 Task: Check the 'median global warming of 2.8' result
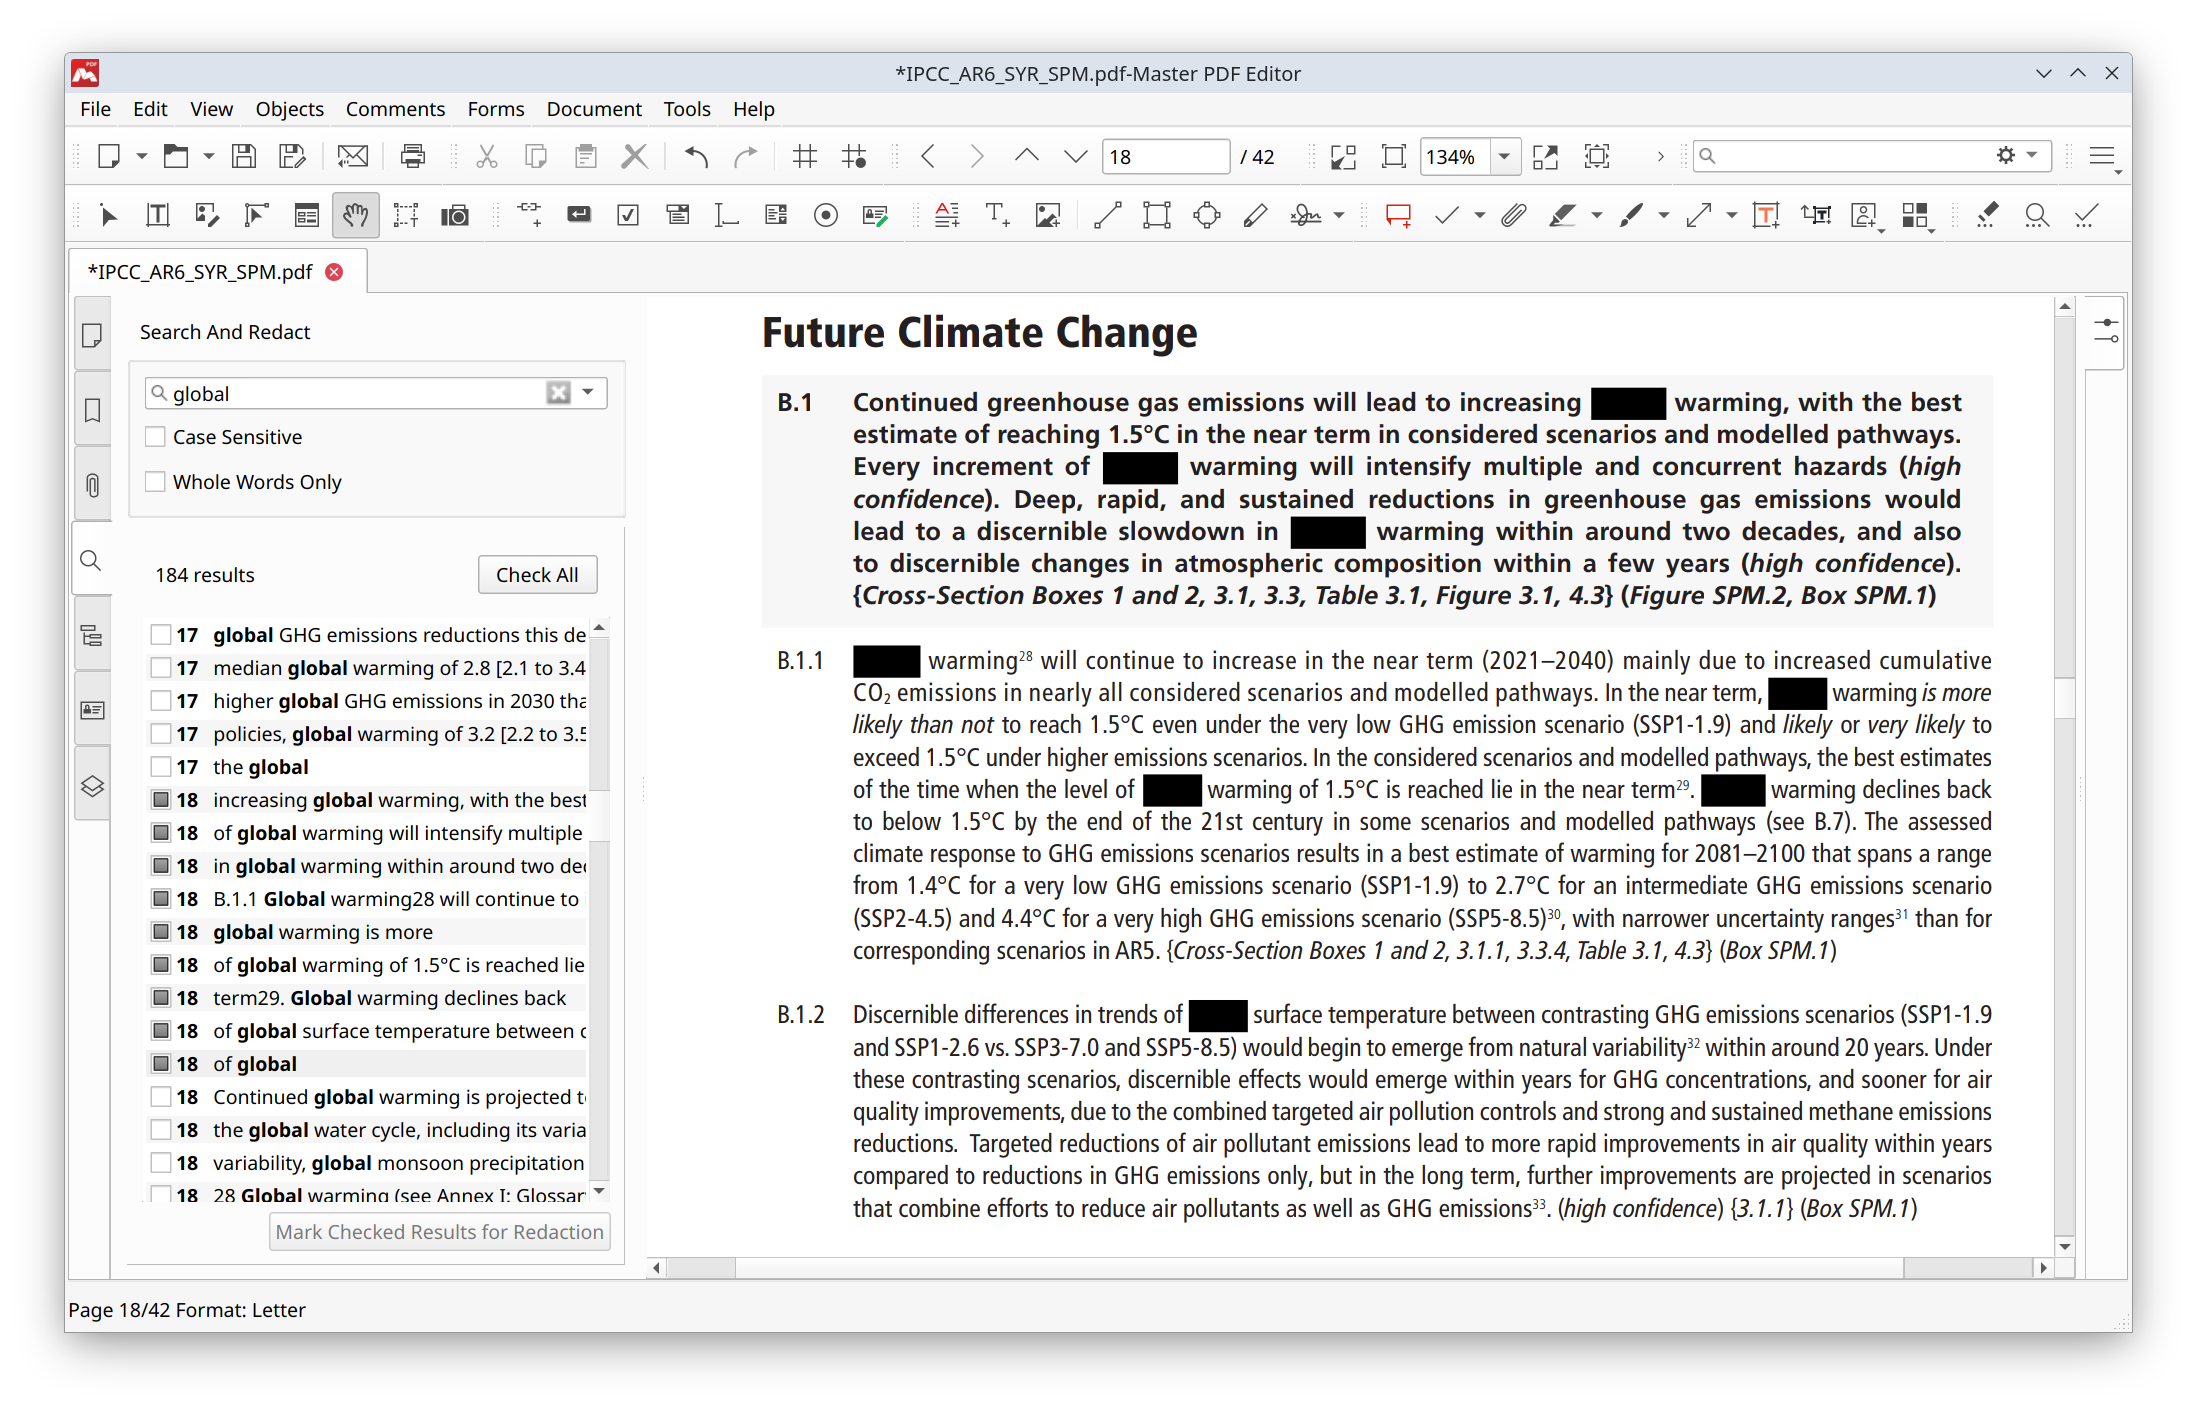point(161,667)
